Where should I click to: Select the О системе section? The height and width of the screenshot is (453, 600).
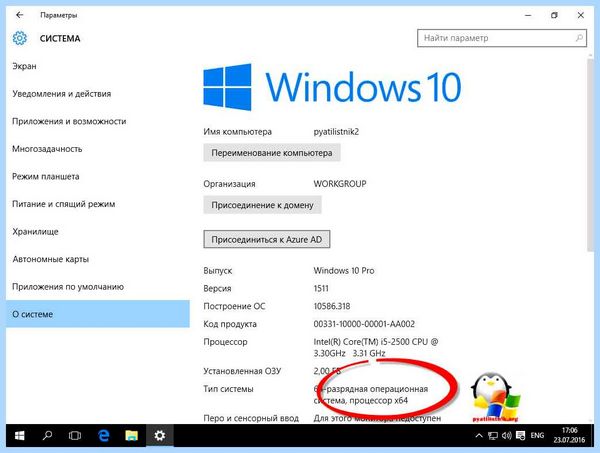click(98, 314)
